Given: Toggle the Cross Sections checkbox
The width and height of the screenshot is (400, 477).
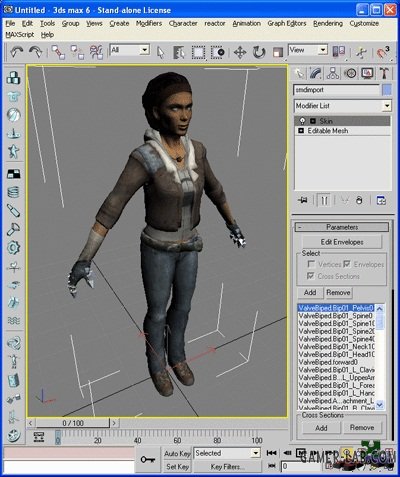Looking at the screenshot, I should pos(311,276).
